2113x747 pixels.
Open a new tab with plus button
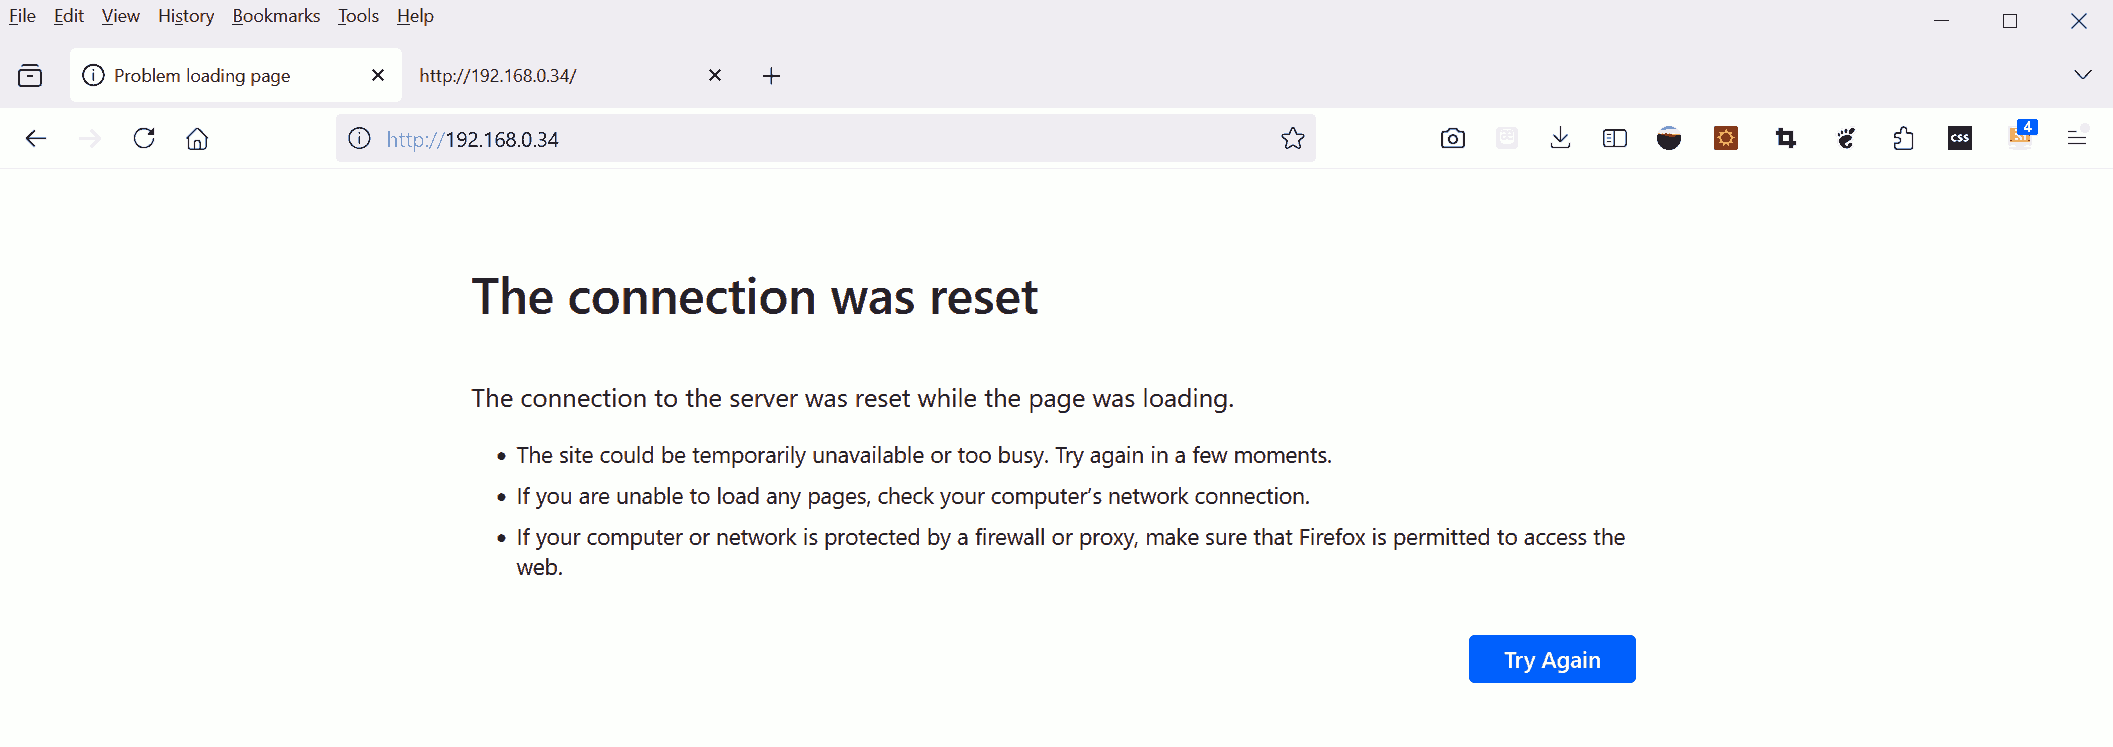click(x=771, y=75)
